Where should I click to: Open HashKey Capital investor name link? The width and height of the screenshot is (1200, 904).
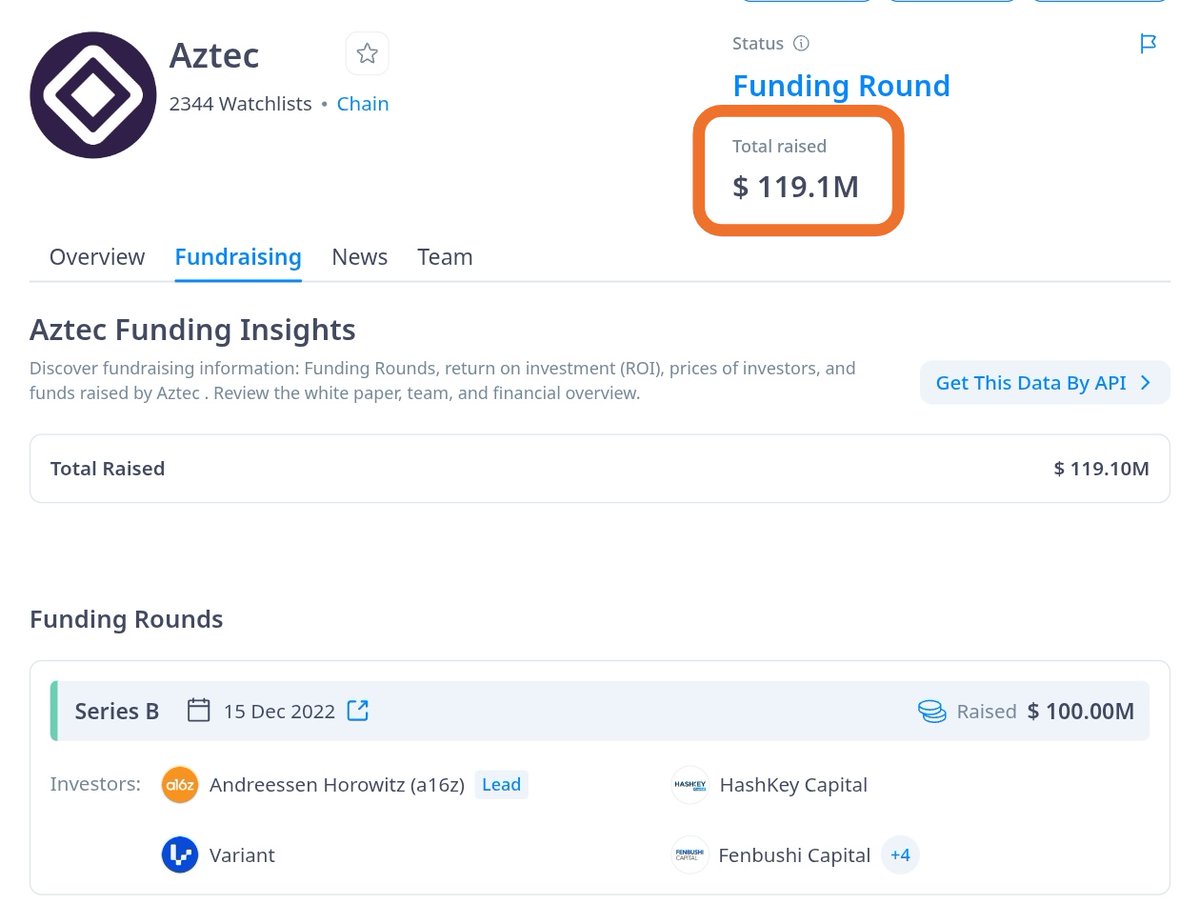pyautogui.click(x=794, y=785)
